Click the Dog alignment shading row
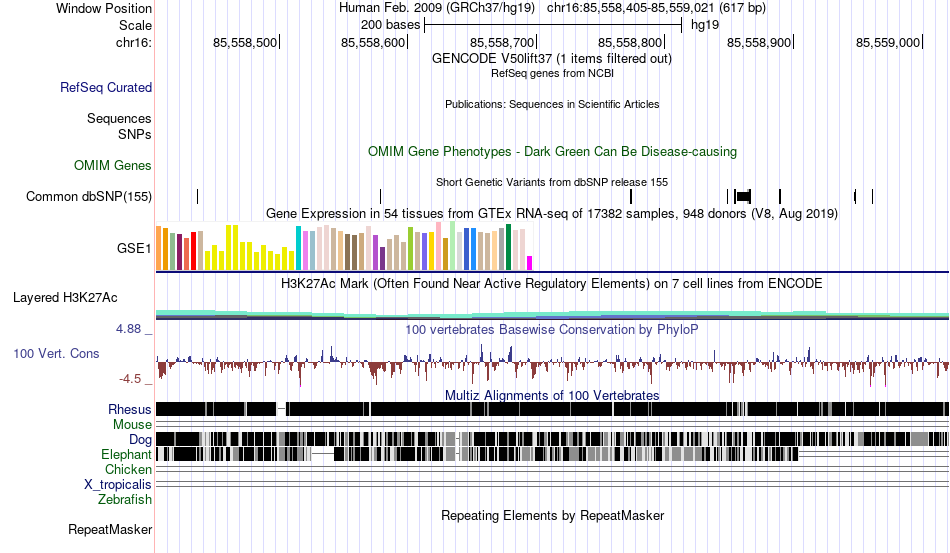Viewport: 950px width, 553px height. click(x=552, y=439)
